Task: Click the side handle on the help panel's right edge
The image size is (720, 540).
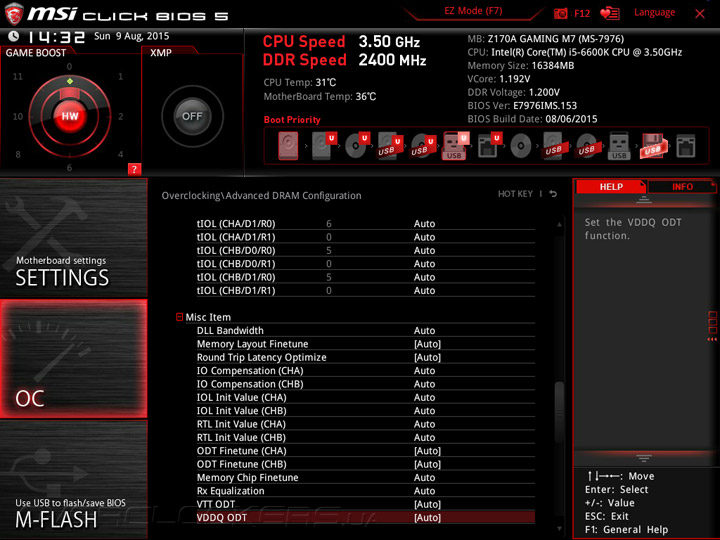Action: (712, 326)
